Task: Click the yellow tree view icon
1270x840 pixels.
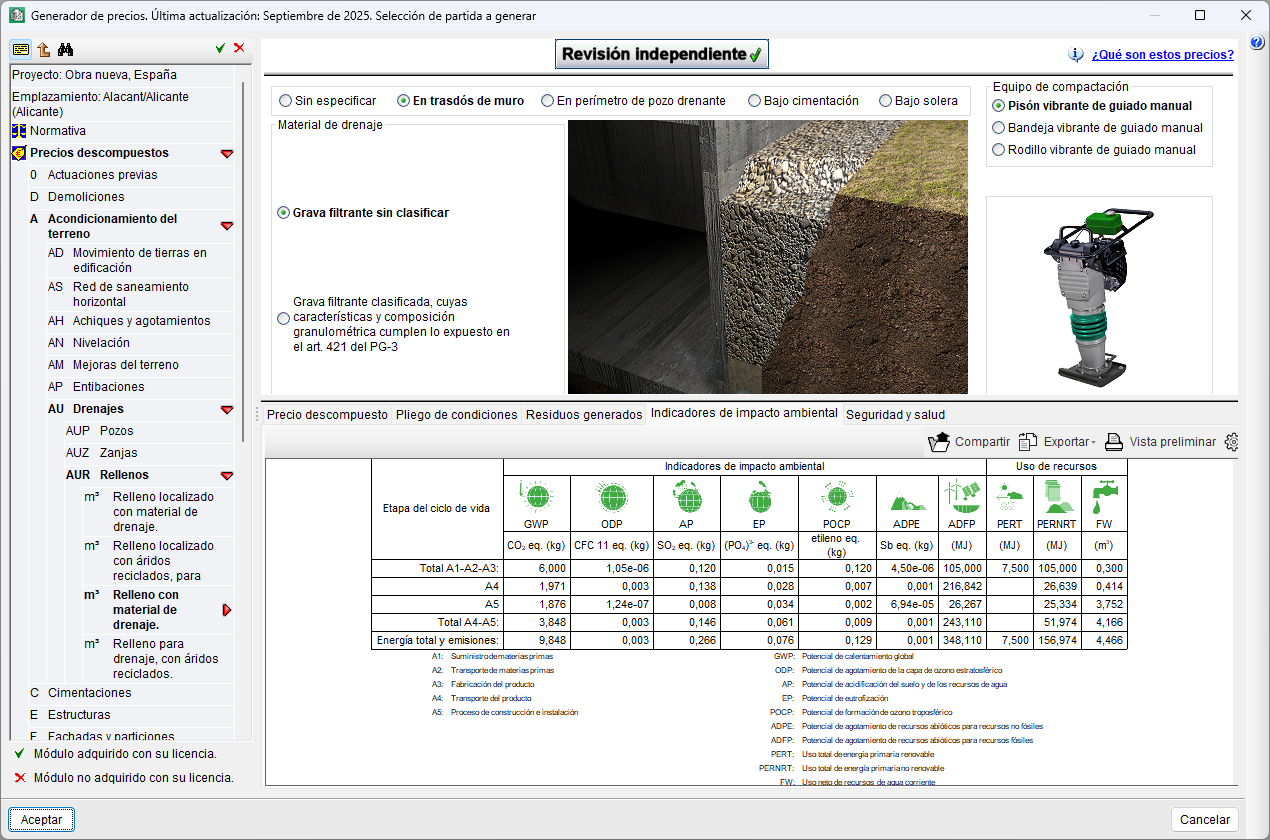Action: pos(20,50)
